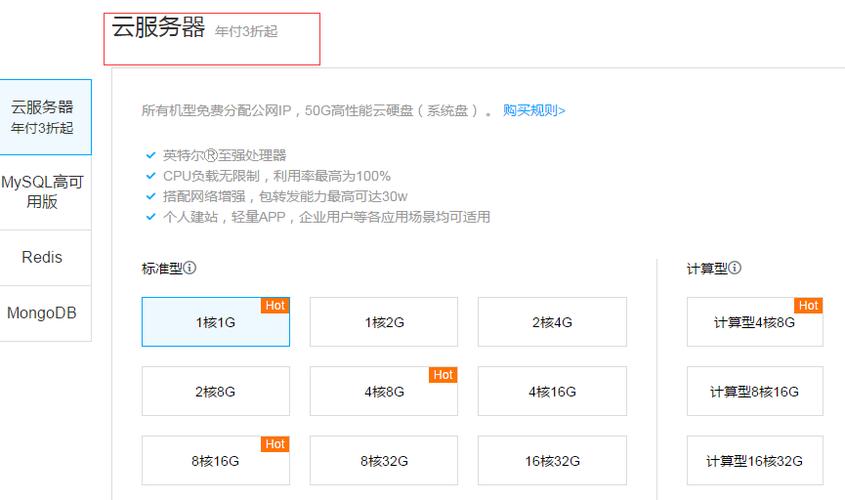Open the MySQL高可用版 sidebar tab

pyautogui.click(x=45, y=192)
